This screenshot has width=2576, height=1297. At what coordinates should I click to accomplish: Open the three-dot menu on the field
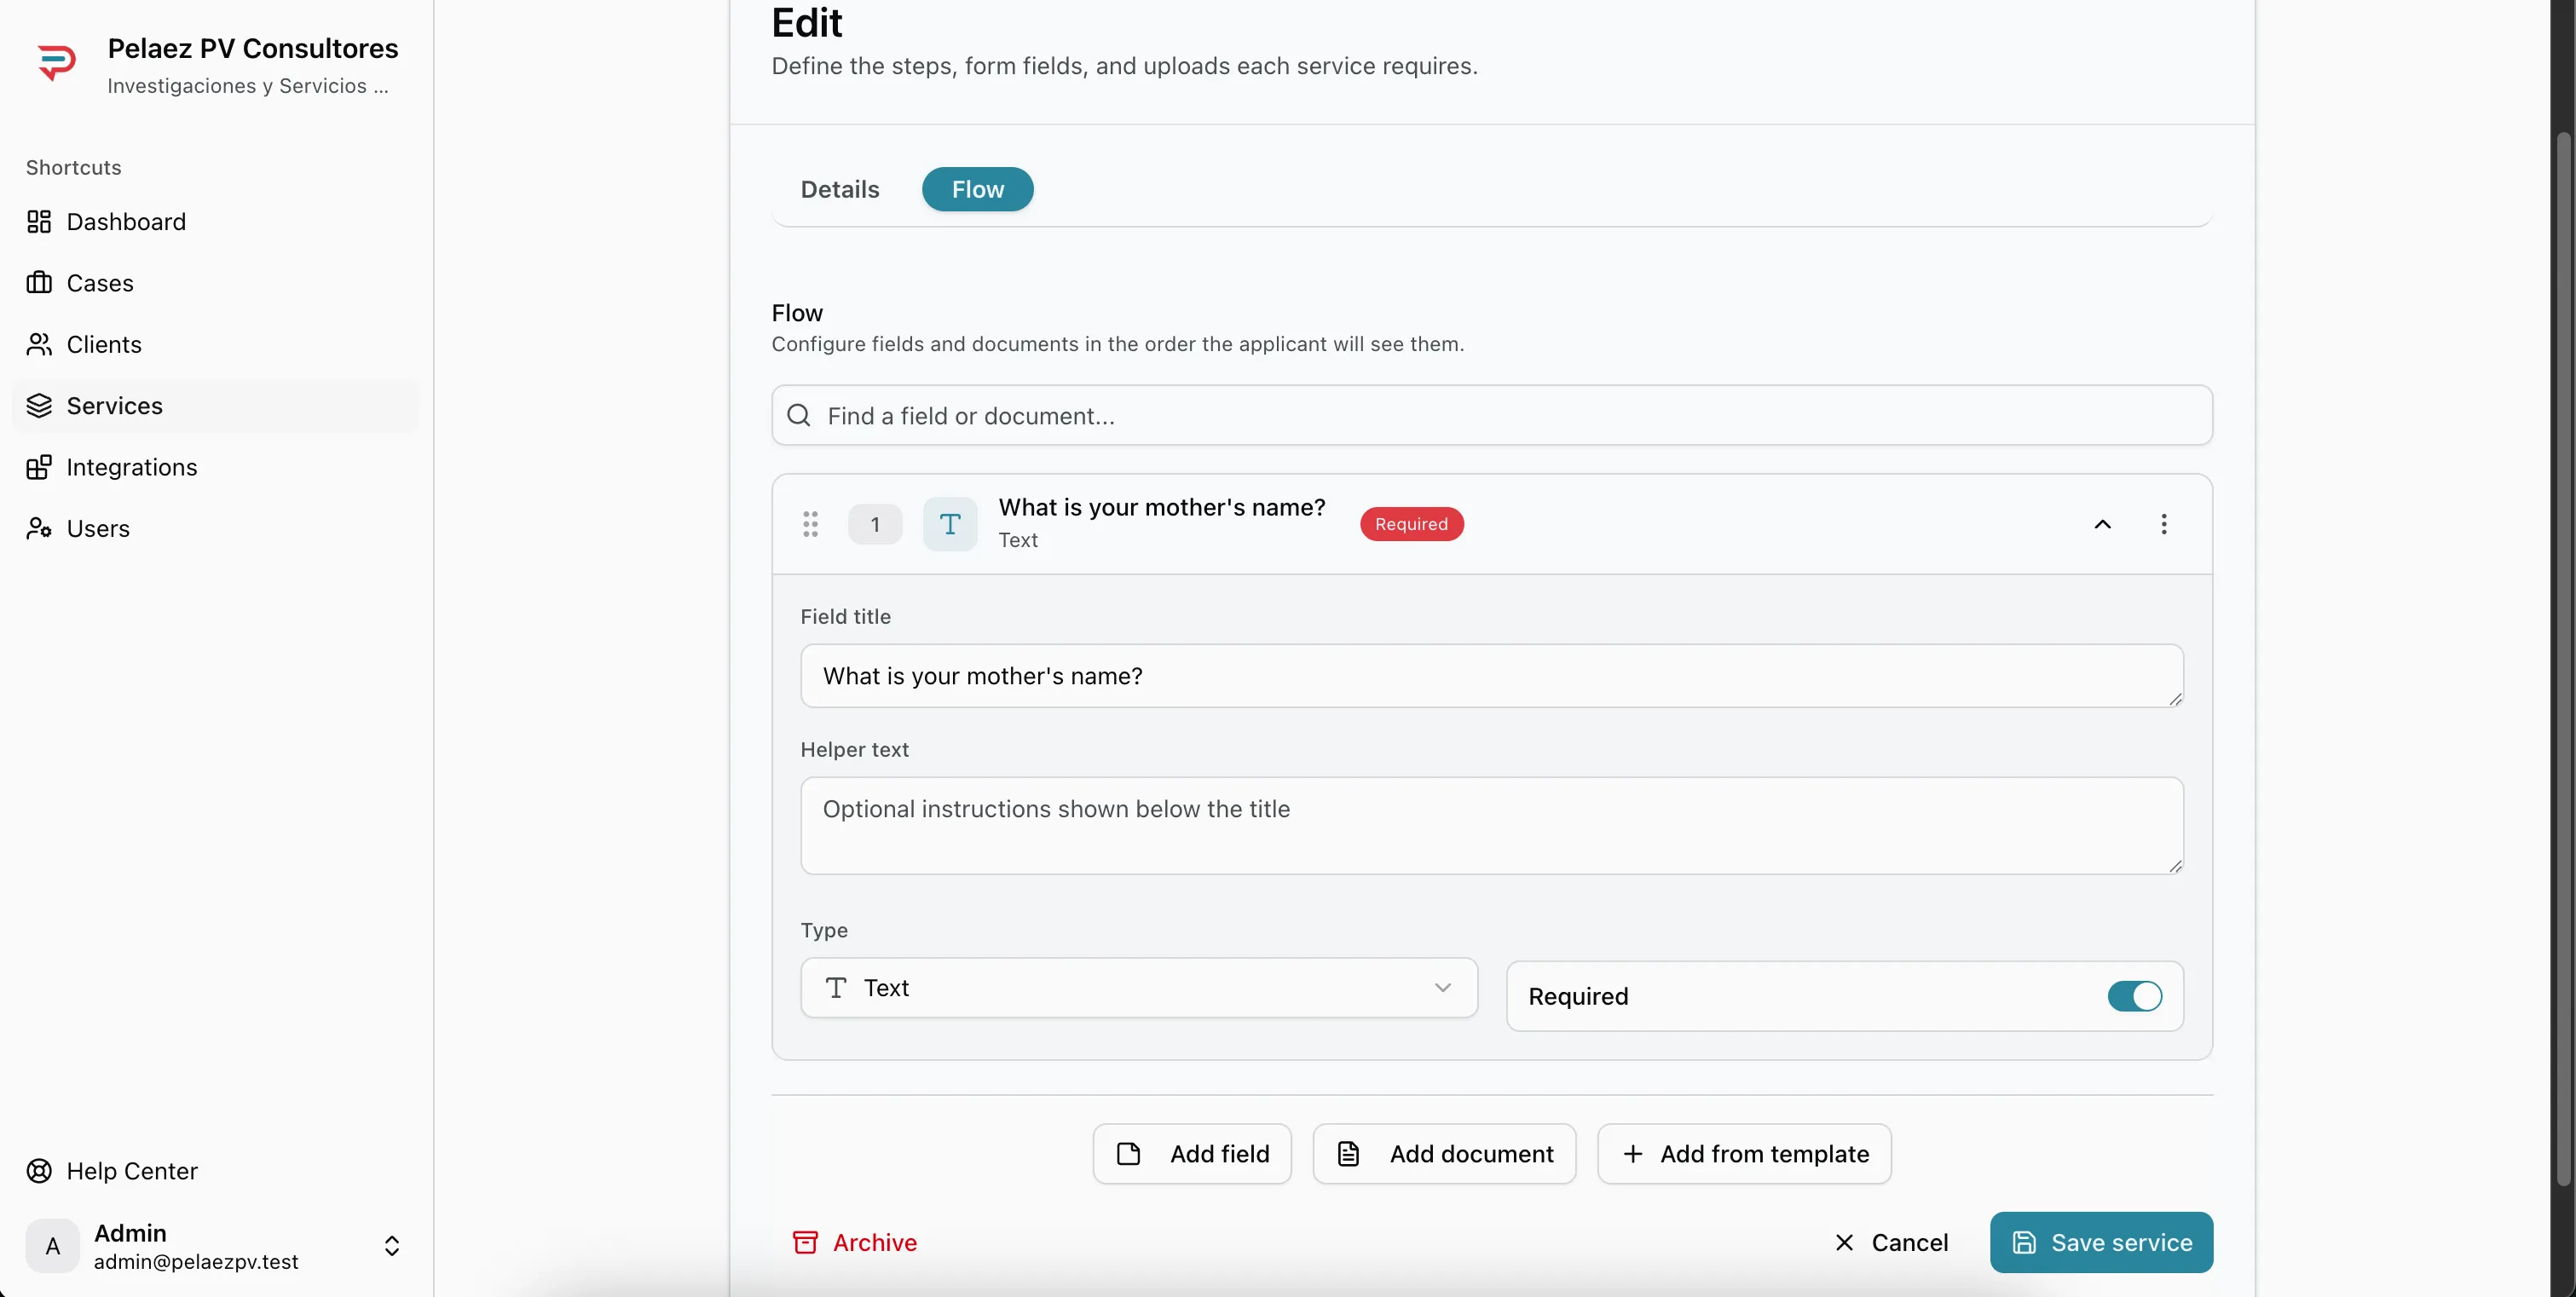tap(2164, 524)
